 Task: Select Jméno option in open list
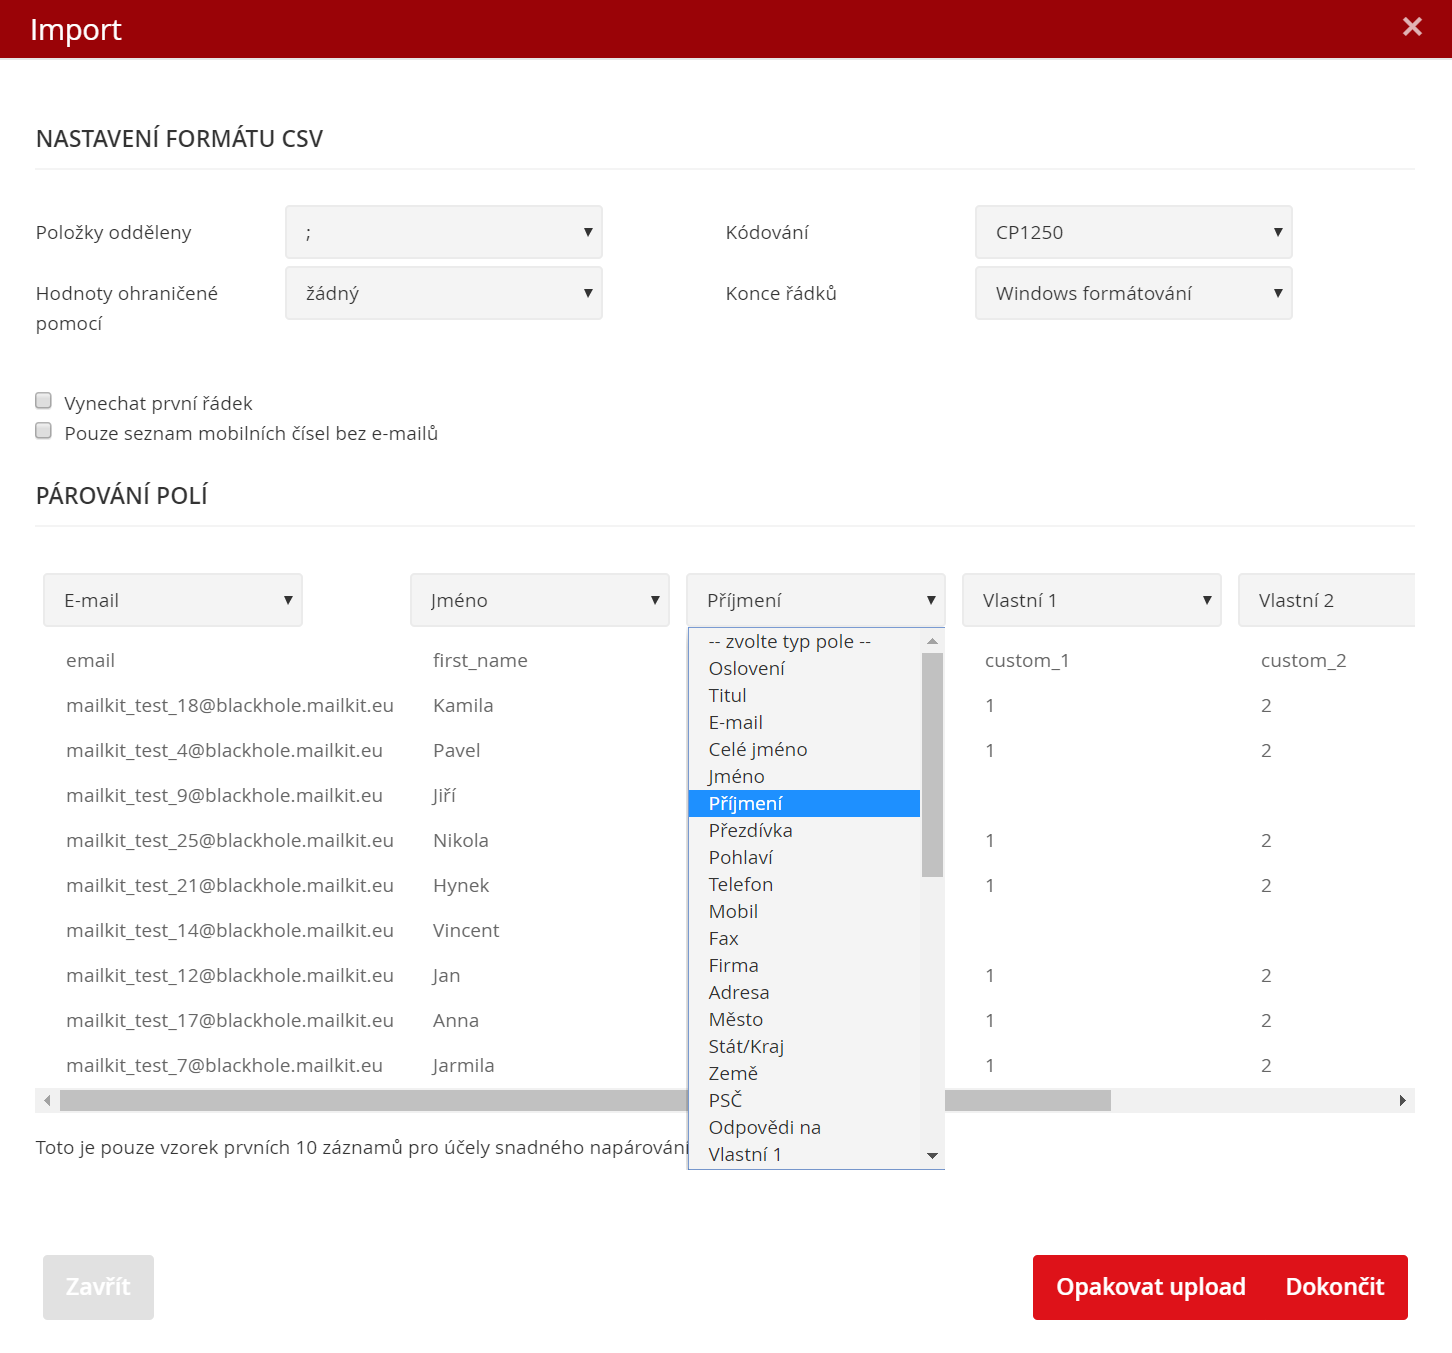click(x=804, y=777)
